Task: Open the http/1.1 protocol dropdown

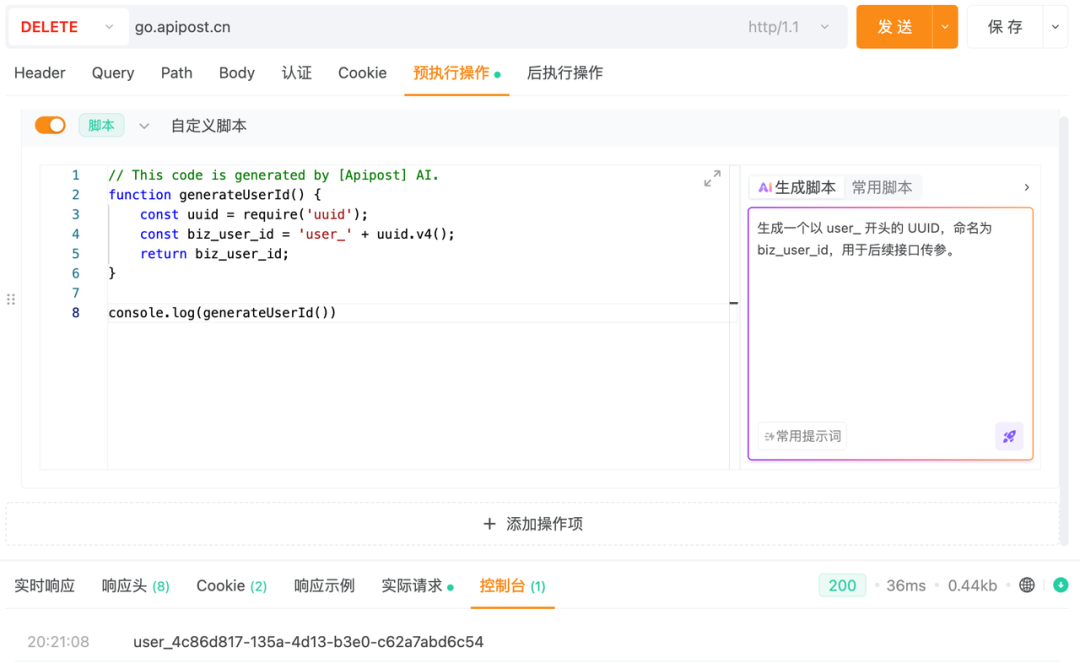Action: pyautogui.click(x=788, y=27)
